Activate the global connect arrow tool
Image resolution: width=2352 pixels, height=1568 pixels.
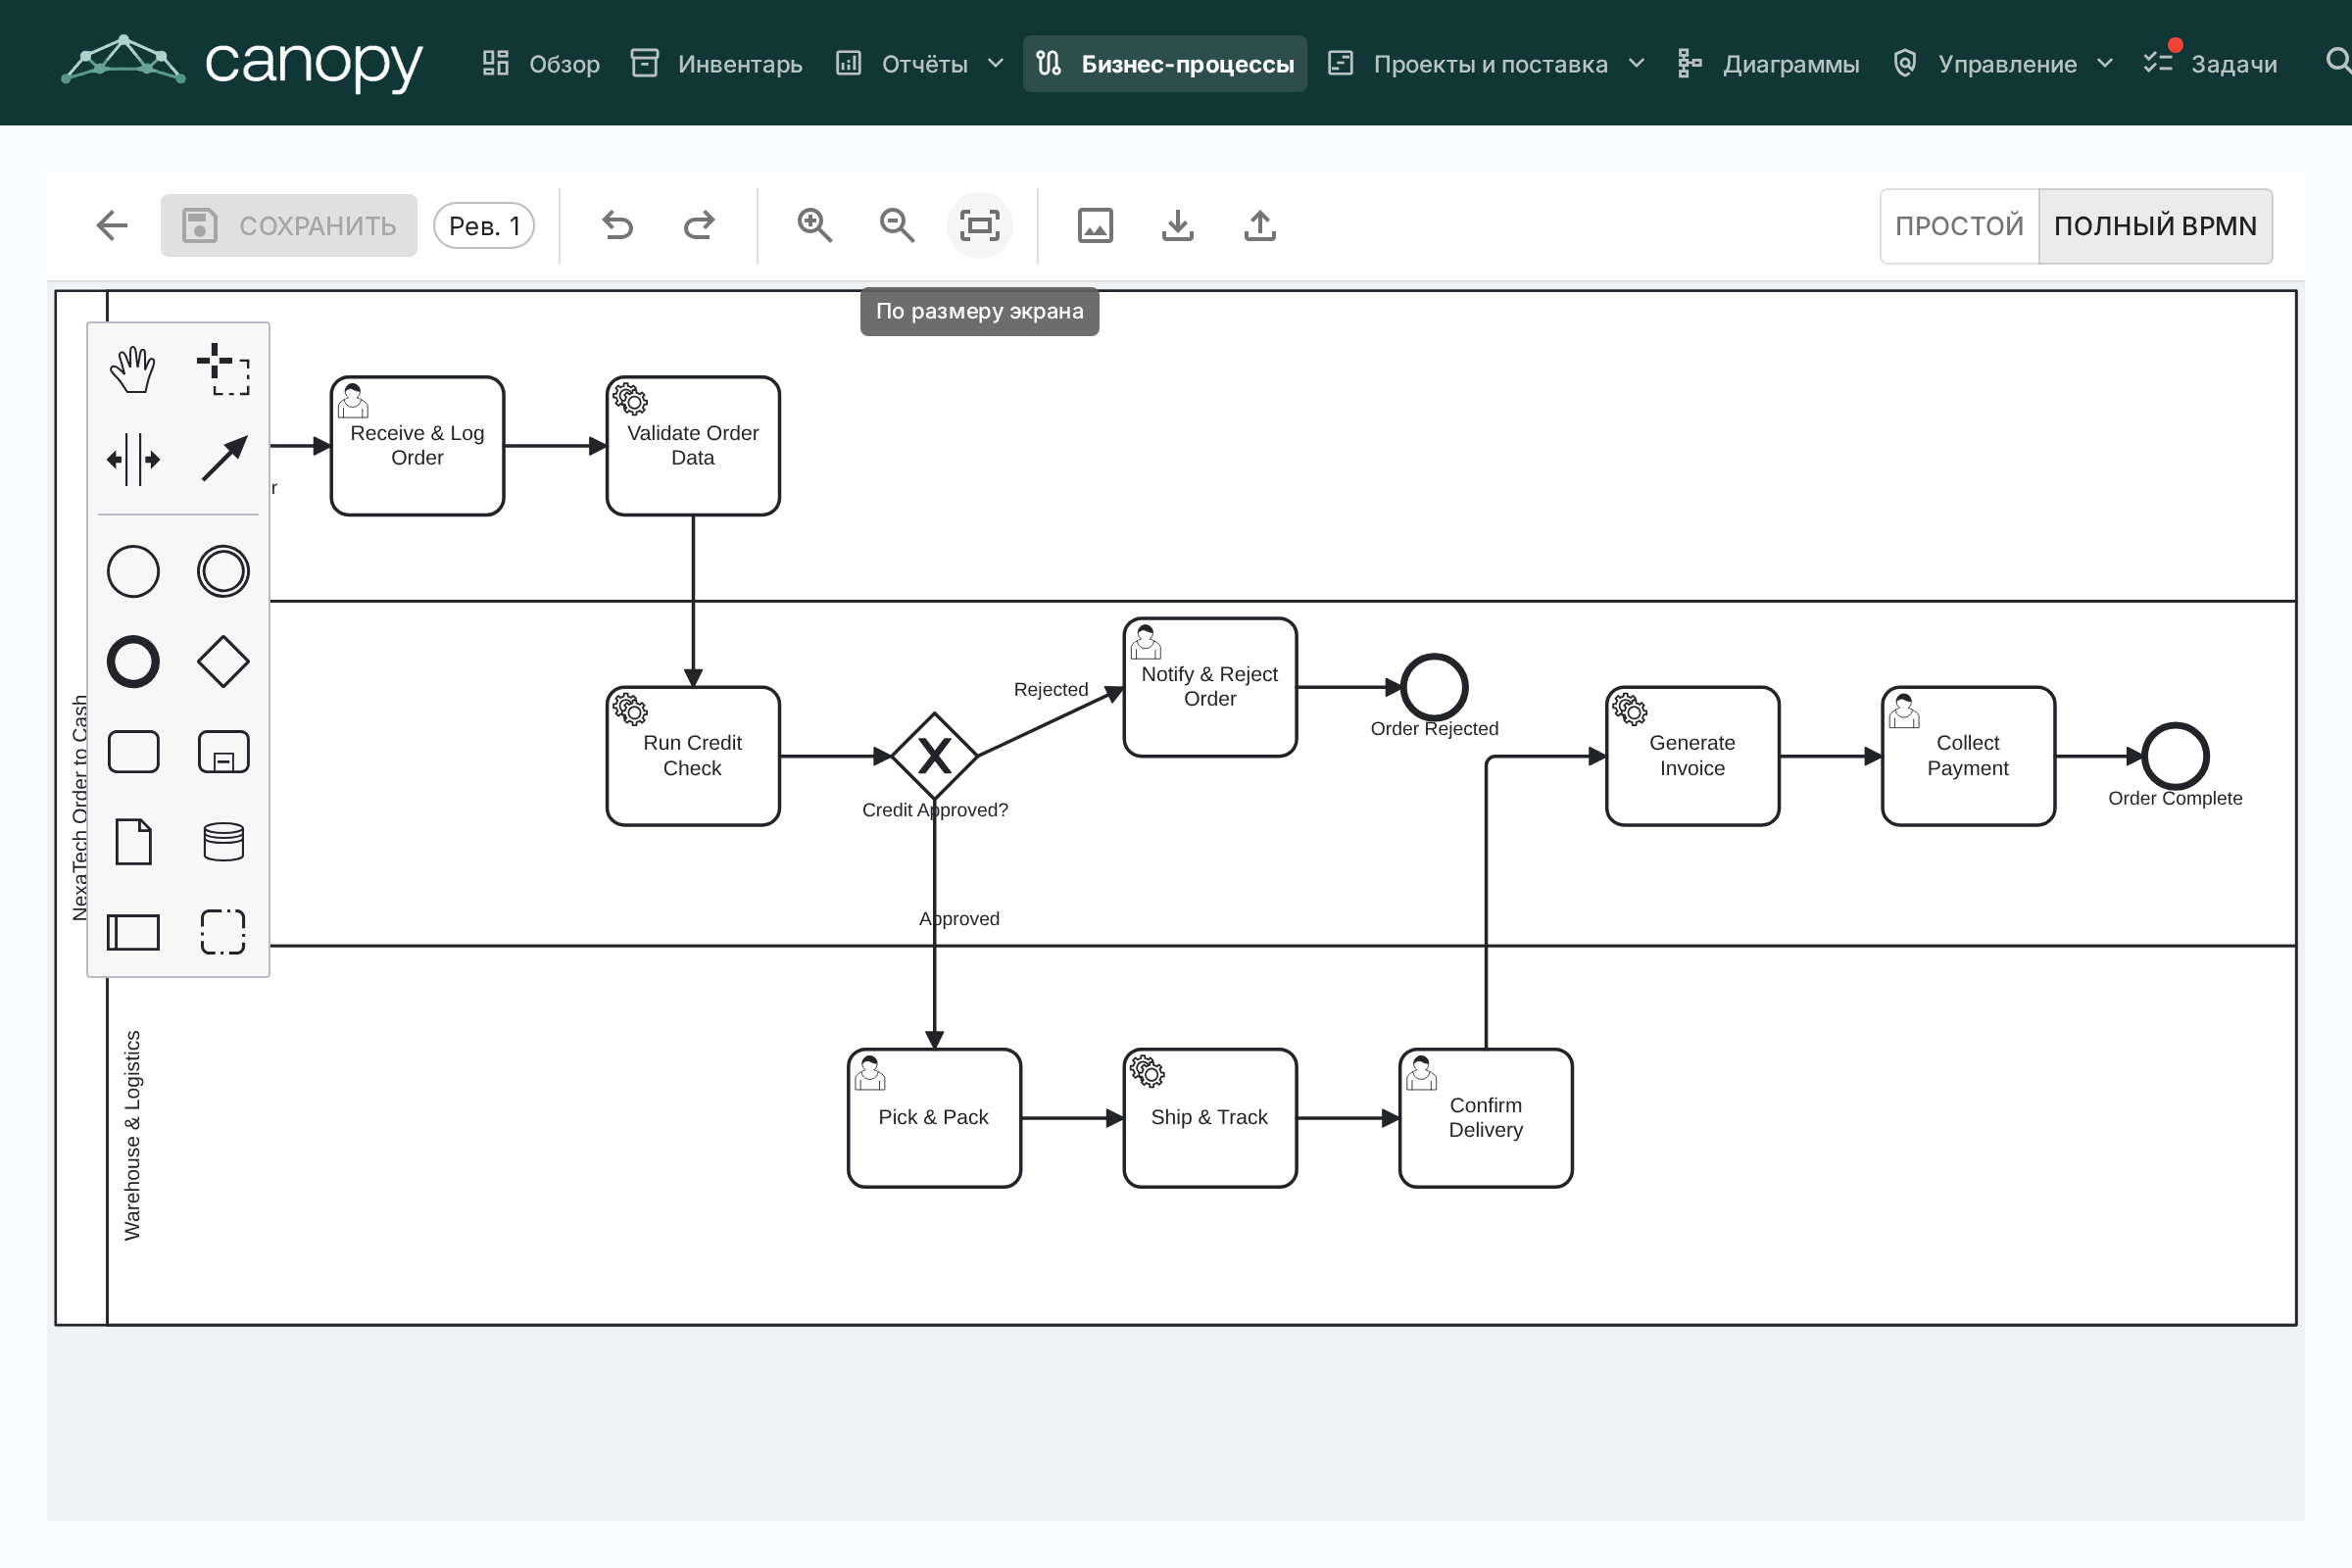pyautogui.click(x=223, y=460)
